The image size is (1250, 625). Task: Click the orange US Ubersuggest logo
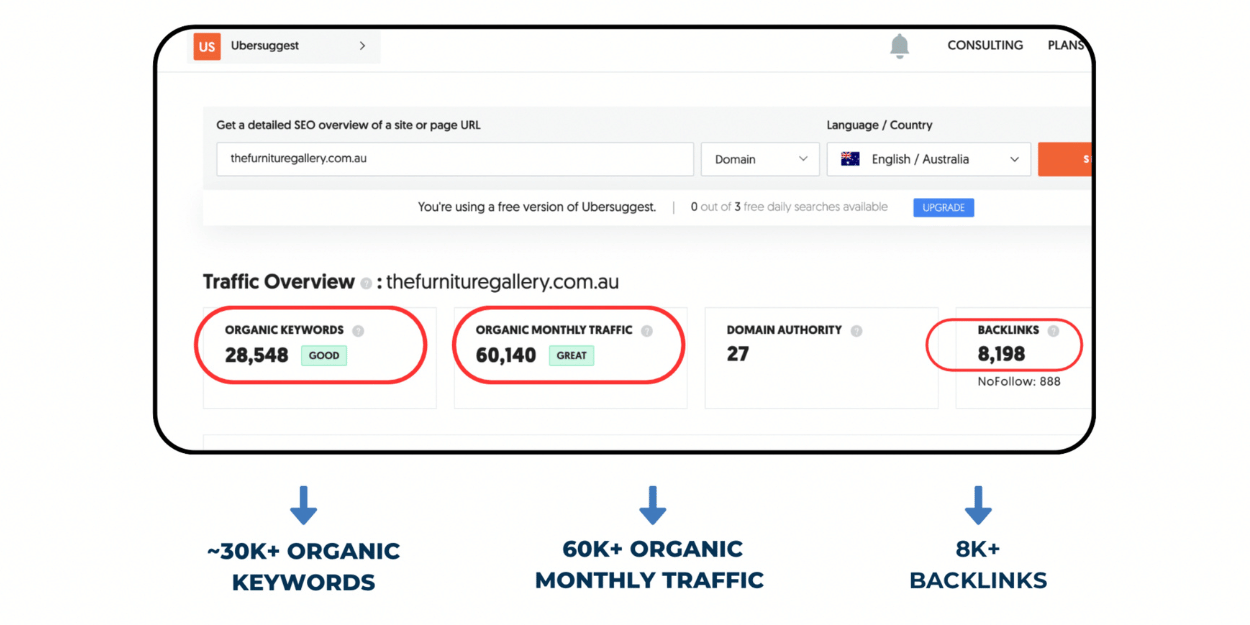coord(207,46)
